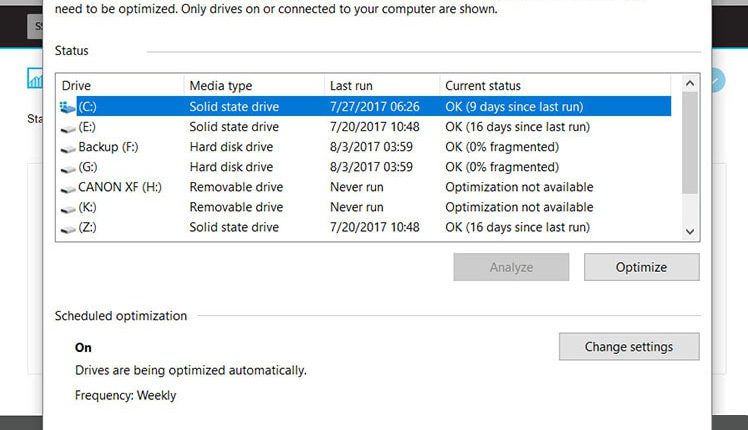Open Change settings for scheduled optimization
The image size is (748, 430).
click(629, 346)
